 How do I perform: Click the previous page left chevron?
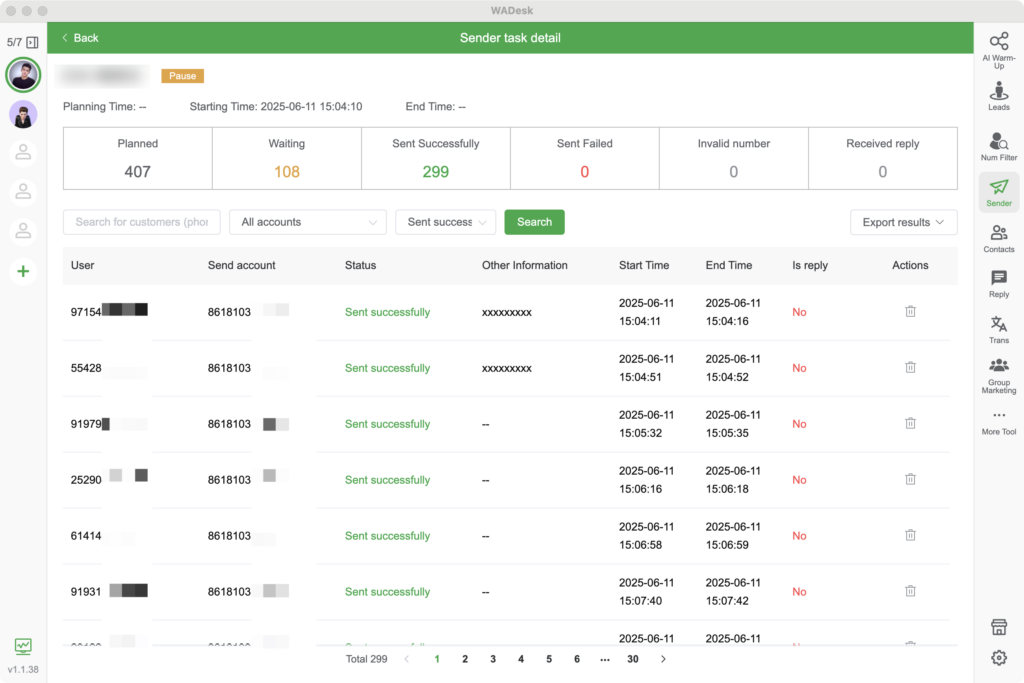(407, 659)
